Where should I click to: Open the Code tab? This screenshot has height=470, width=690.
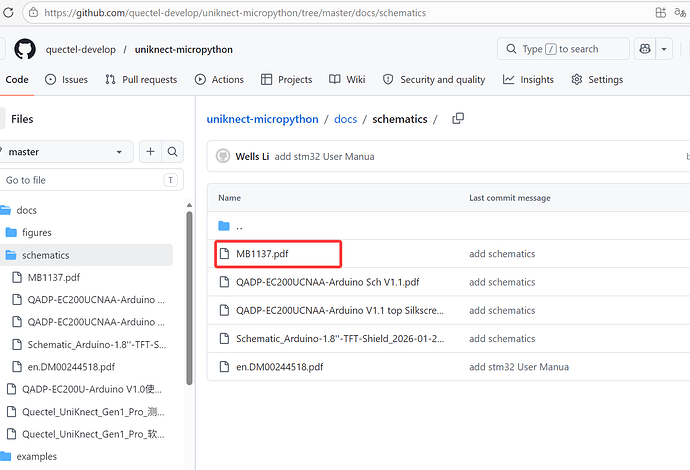pyautogui.click(x=17, y=80)
